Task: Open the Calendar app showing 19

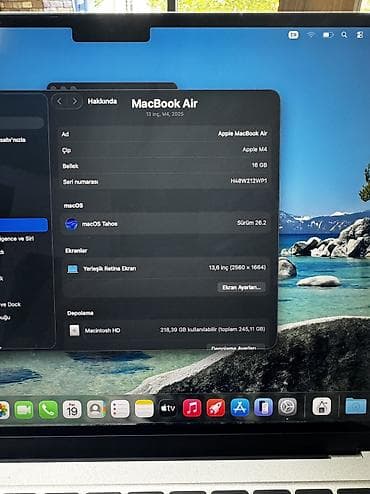Action: tap(72, 409)
